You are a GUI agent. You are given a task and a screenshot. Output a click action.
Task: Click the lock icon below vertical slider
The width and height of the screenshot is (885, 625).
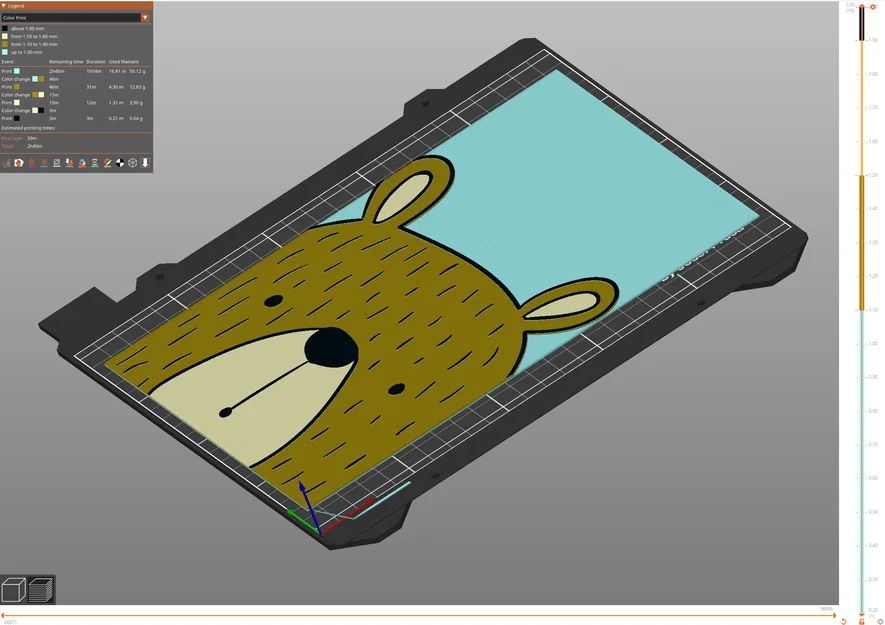(862, 621)
